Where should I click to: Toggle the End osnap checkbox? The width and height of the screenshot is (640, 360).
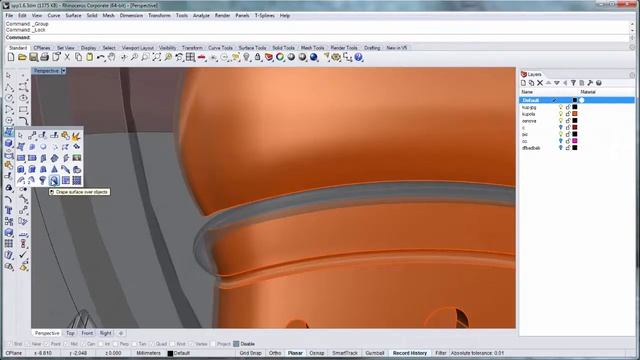coord(10,344)
